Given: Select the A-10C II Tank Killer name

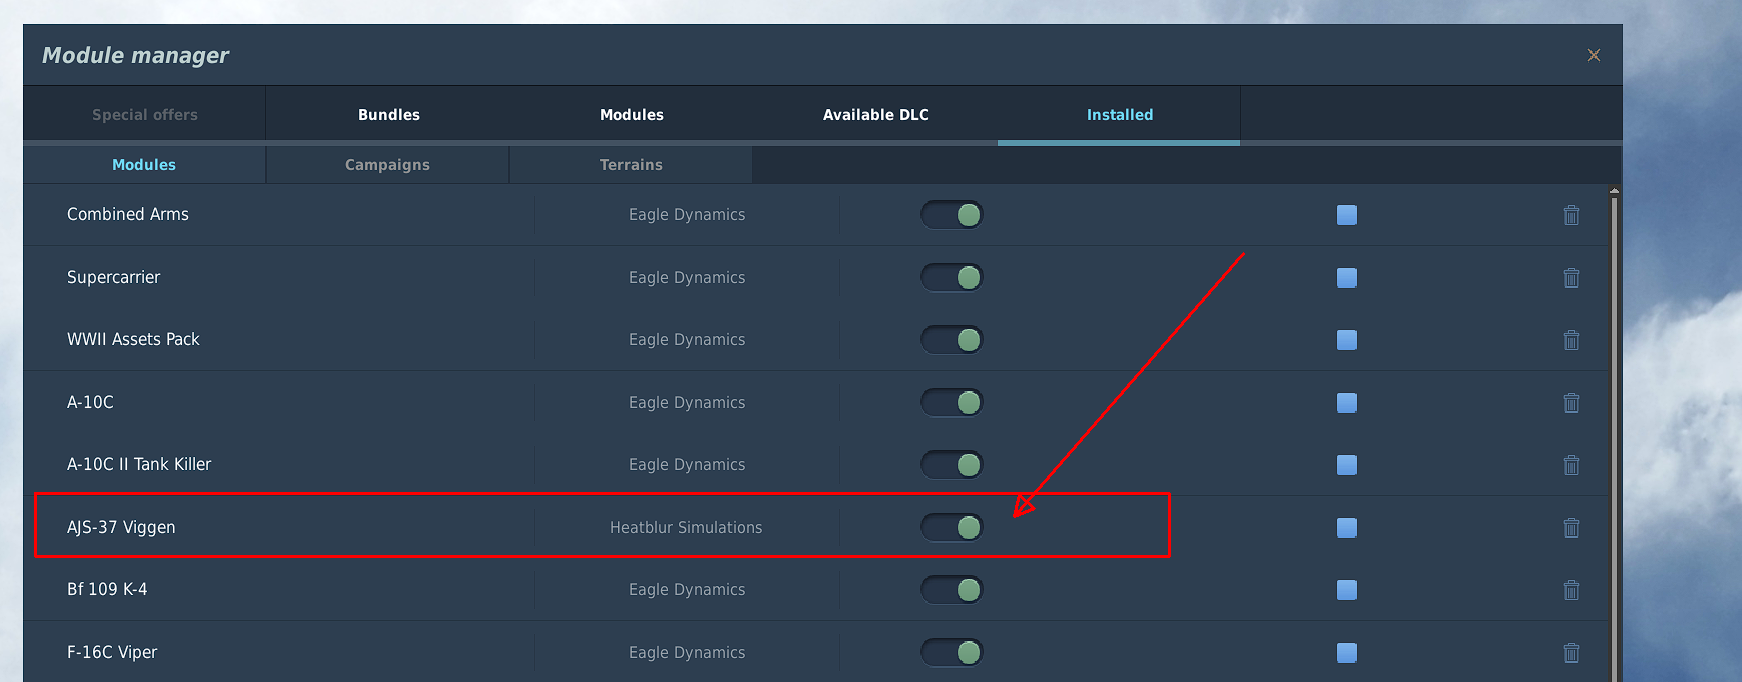Looking at the screenshot, I should coord(139,464).
